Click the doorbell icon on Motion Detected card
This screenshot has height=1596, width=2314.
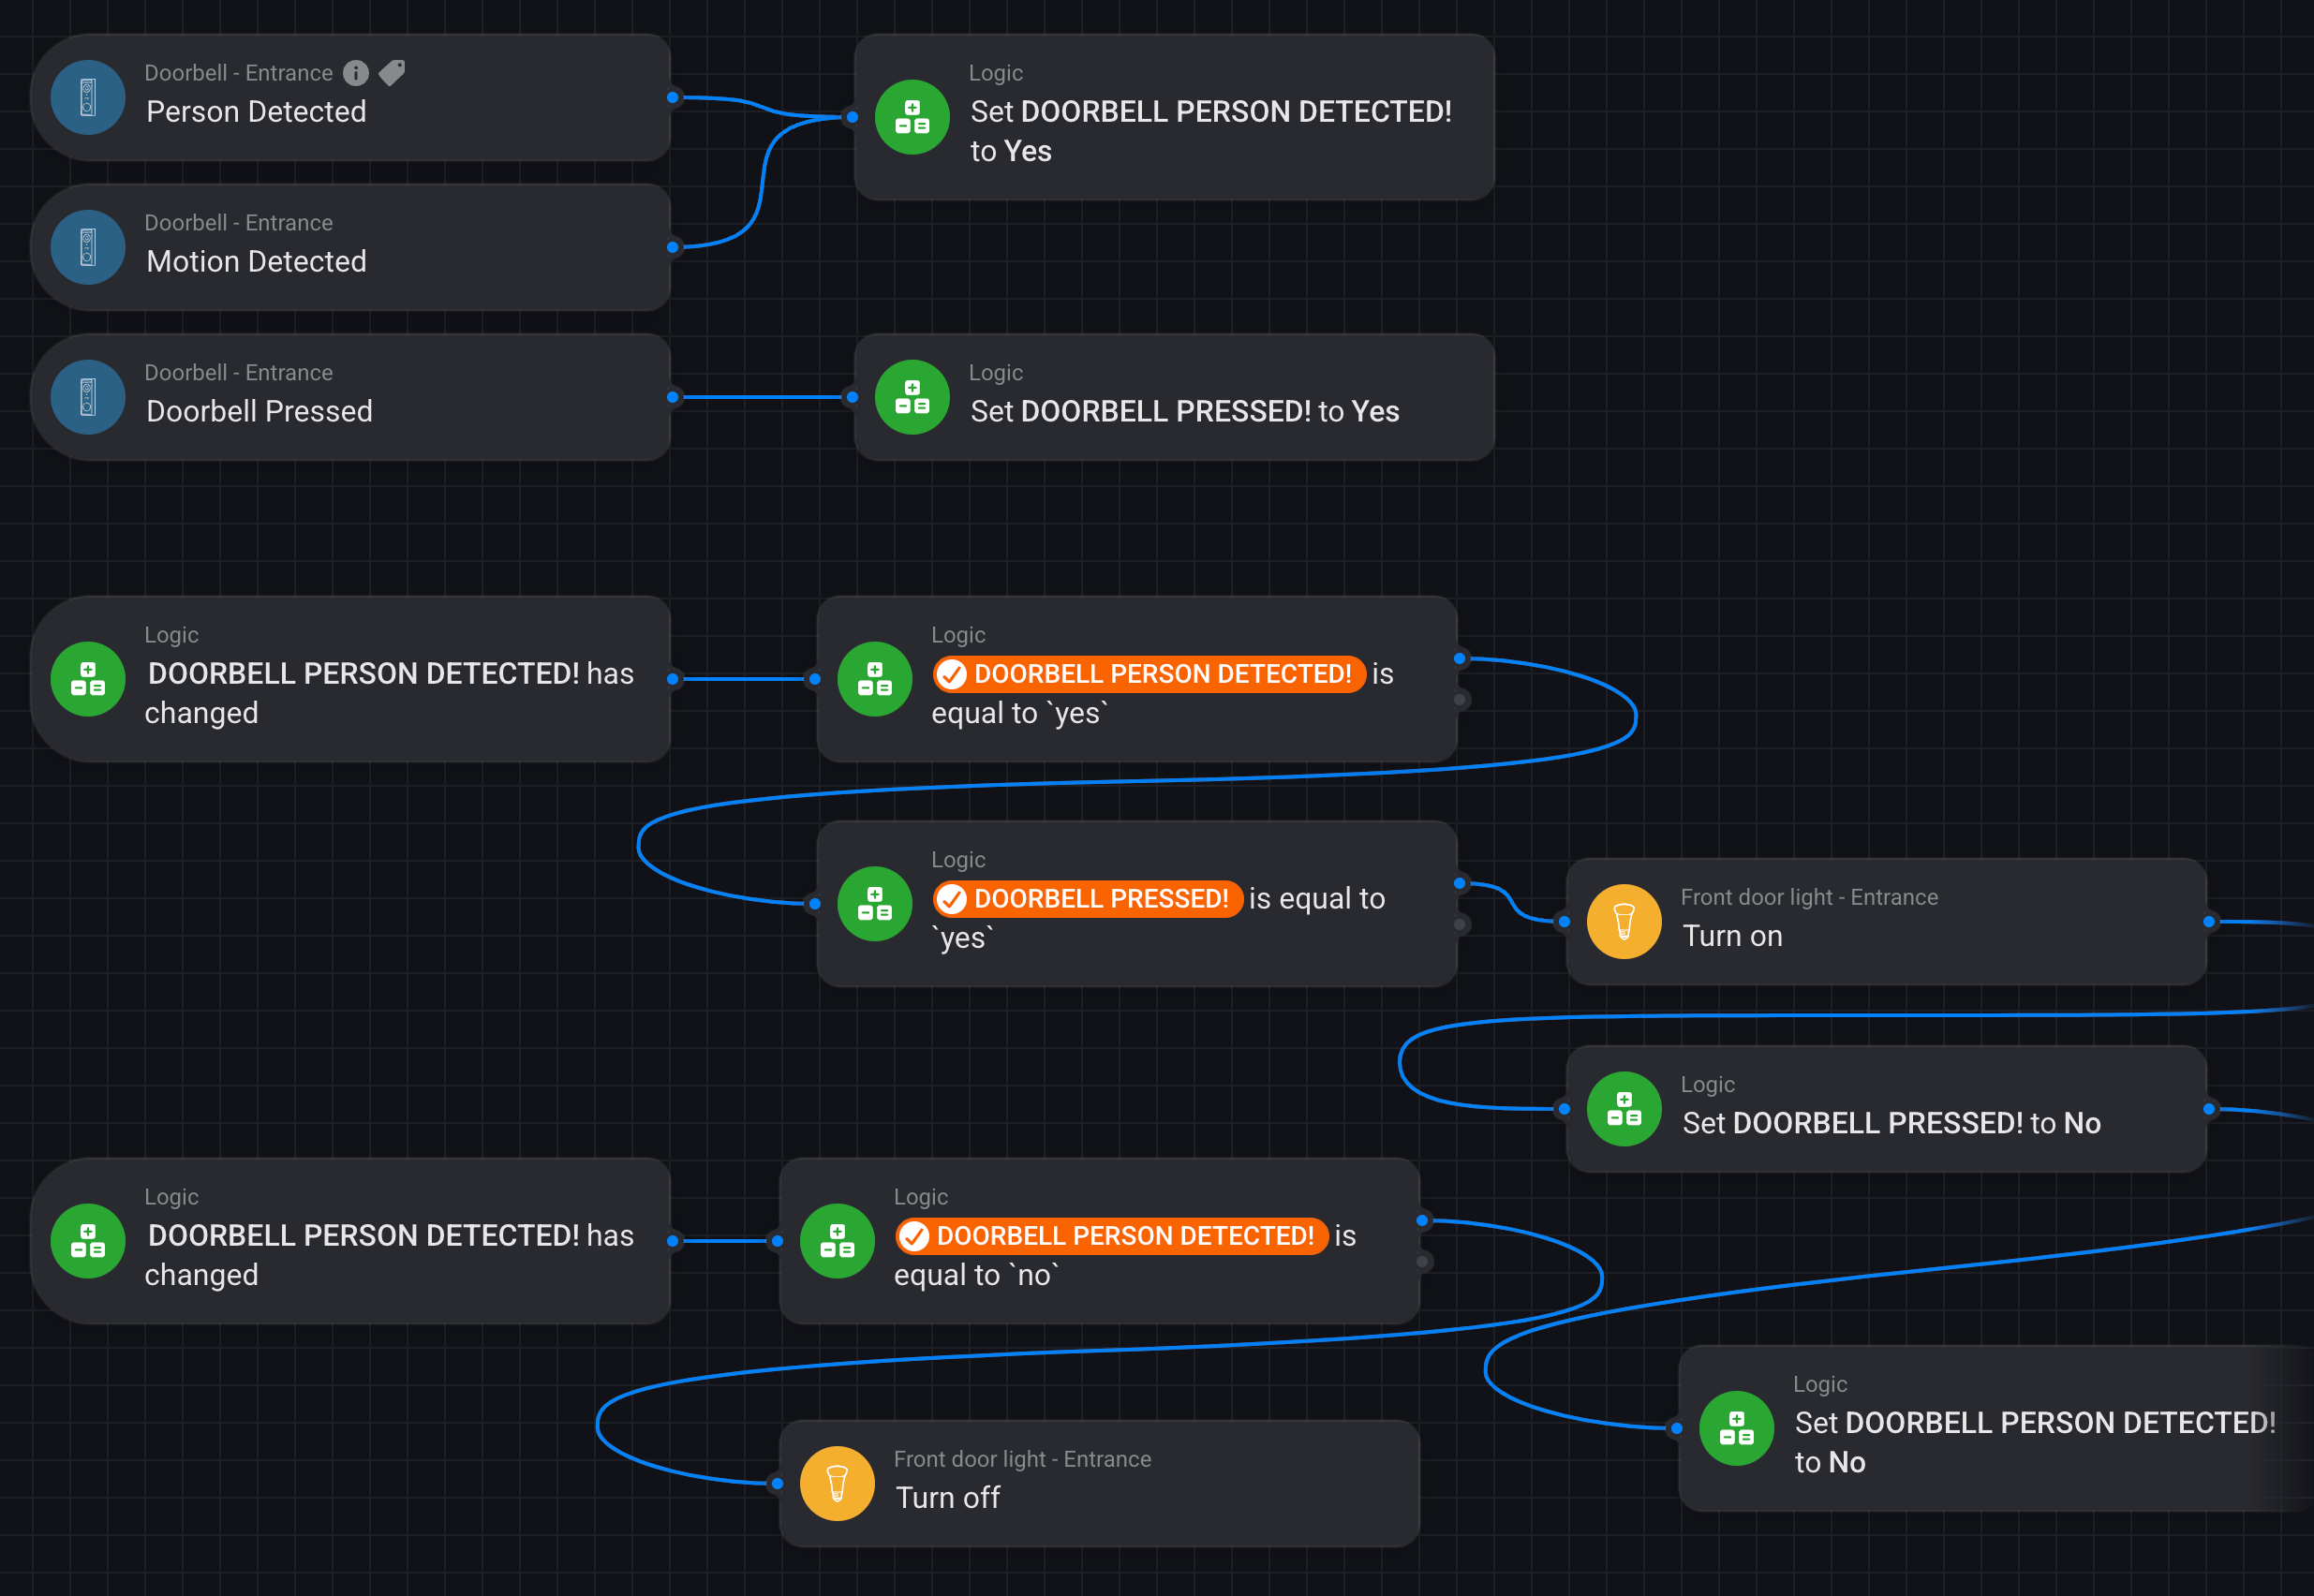[x=88, y=247]
